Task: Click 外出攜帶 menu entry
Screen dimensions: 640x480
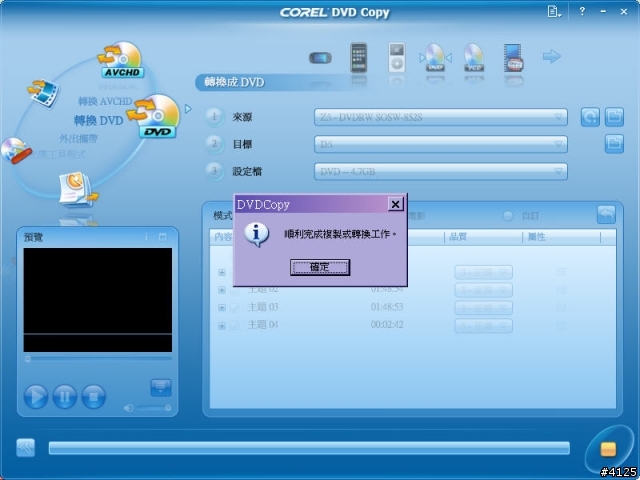Action: [78, 139]
